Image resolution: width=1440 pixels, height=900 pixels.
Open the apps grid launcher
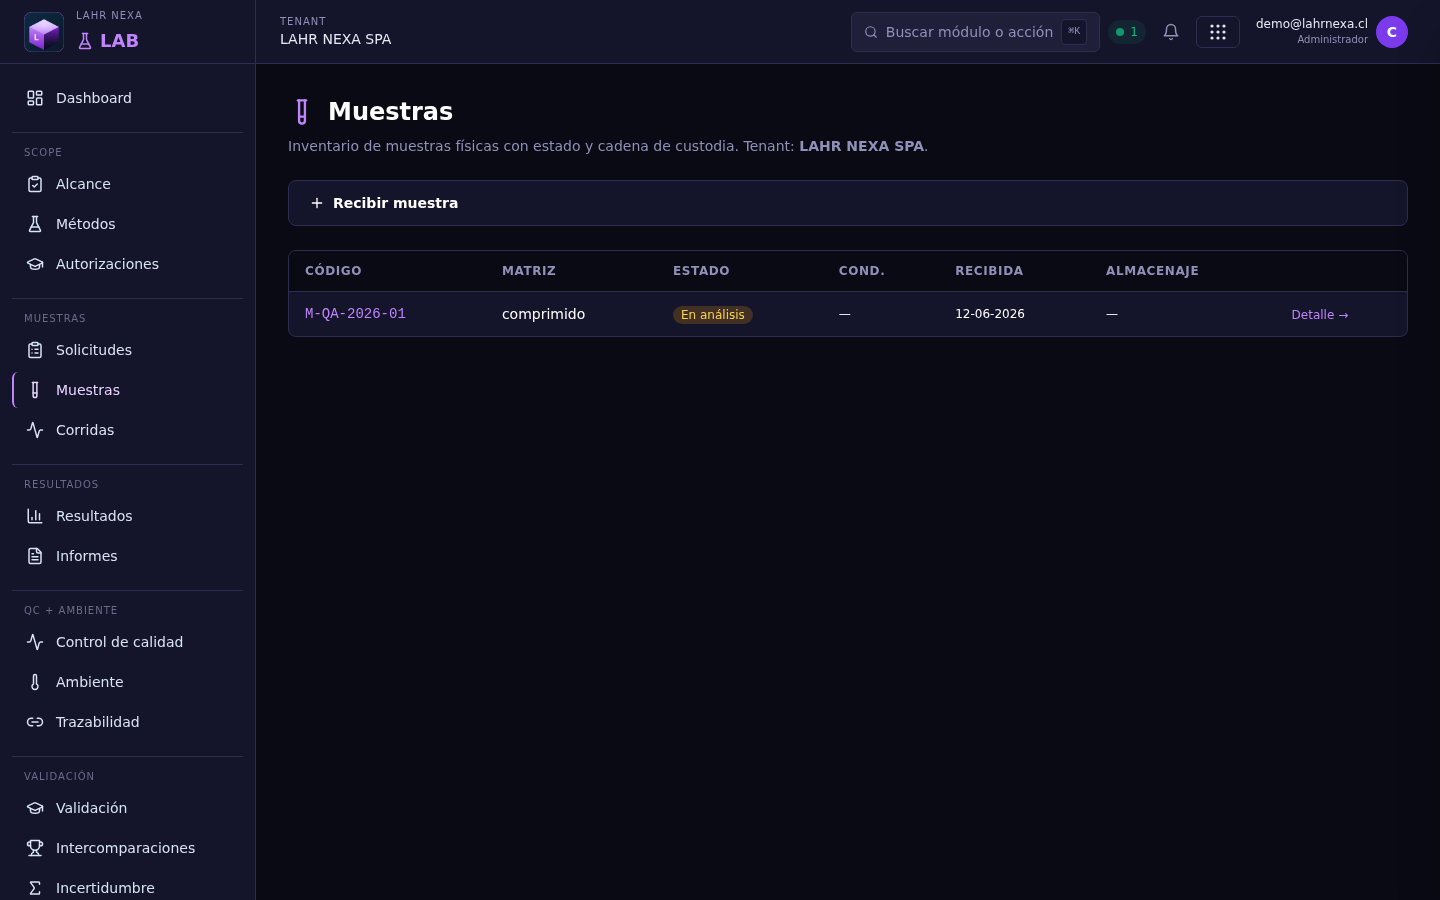pos(1218,32)
